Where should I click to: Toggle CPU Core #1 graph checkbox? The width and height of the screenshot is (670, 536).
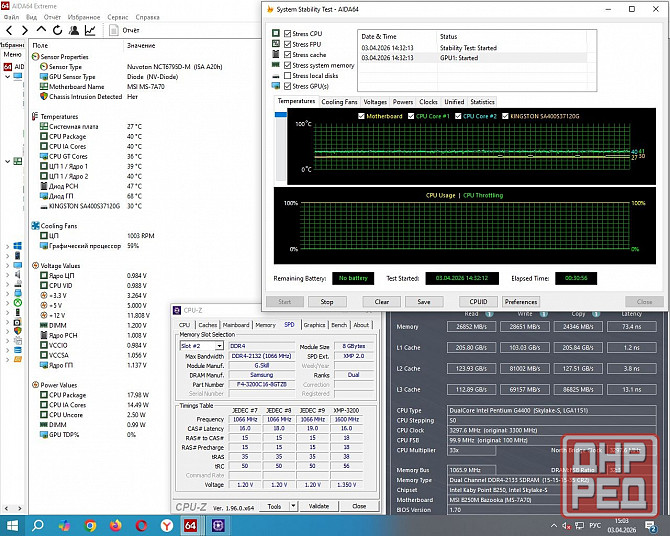(411, 116)
